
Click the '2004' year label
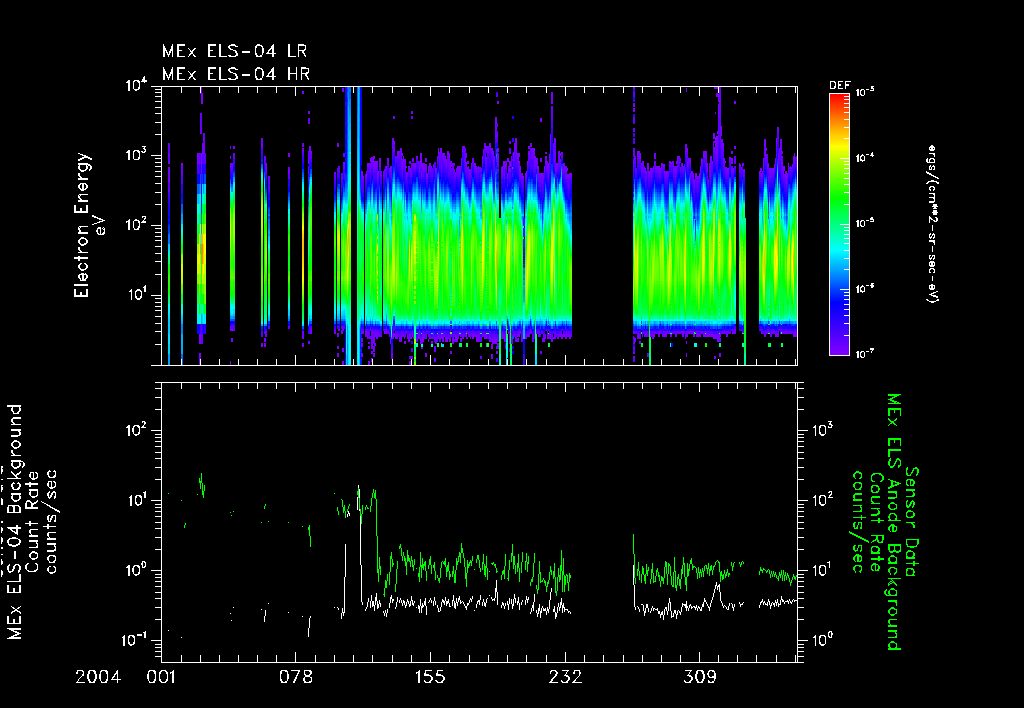(98, 677)
